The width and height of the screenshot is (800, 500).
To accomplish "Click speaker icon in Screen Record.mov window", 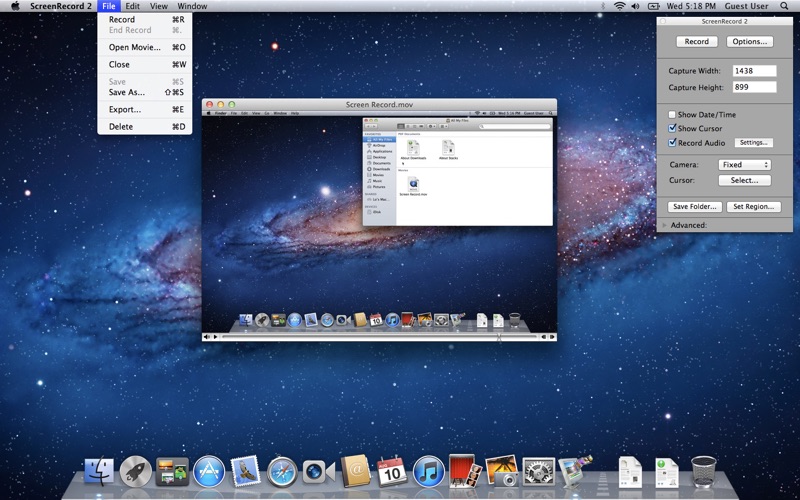I will [x=207, y=337].
